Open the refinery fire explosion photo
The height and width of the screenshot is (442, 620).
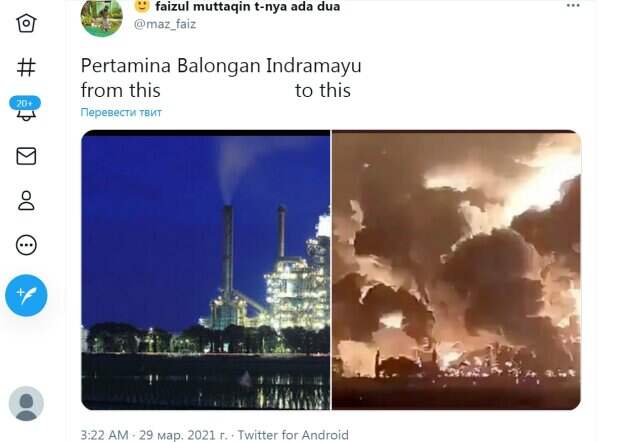[456, 270]
